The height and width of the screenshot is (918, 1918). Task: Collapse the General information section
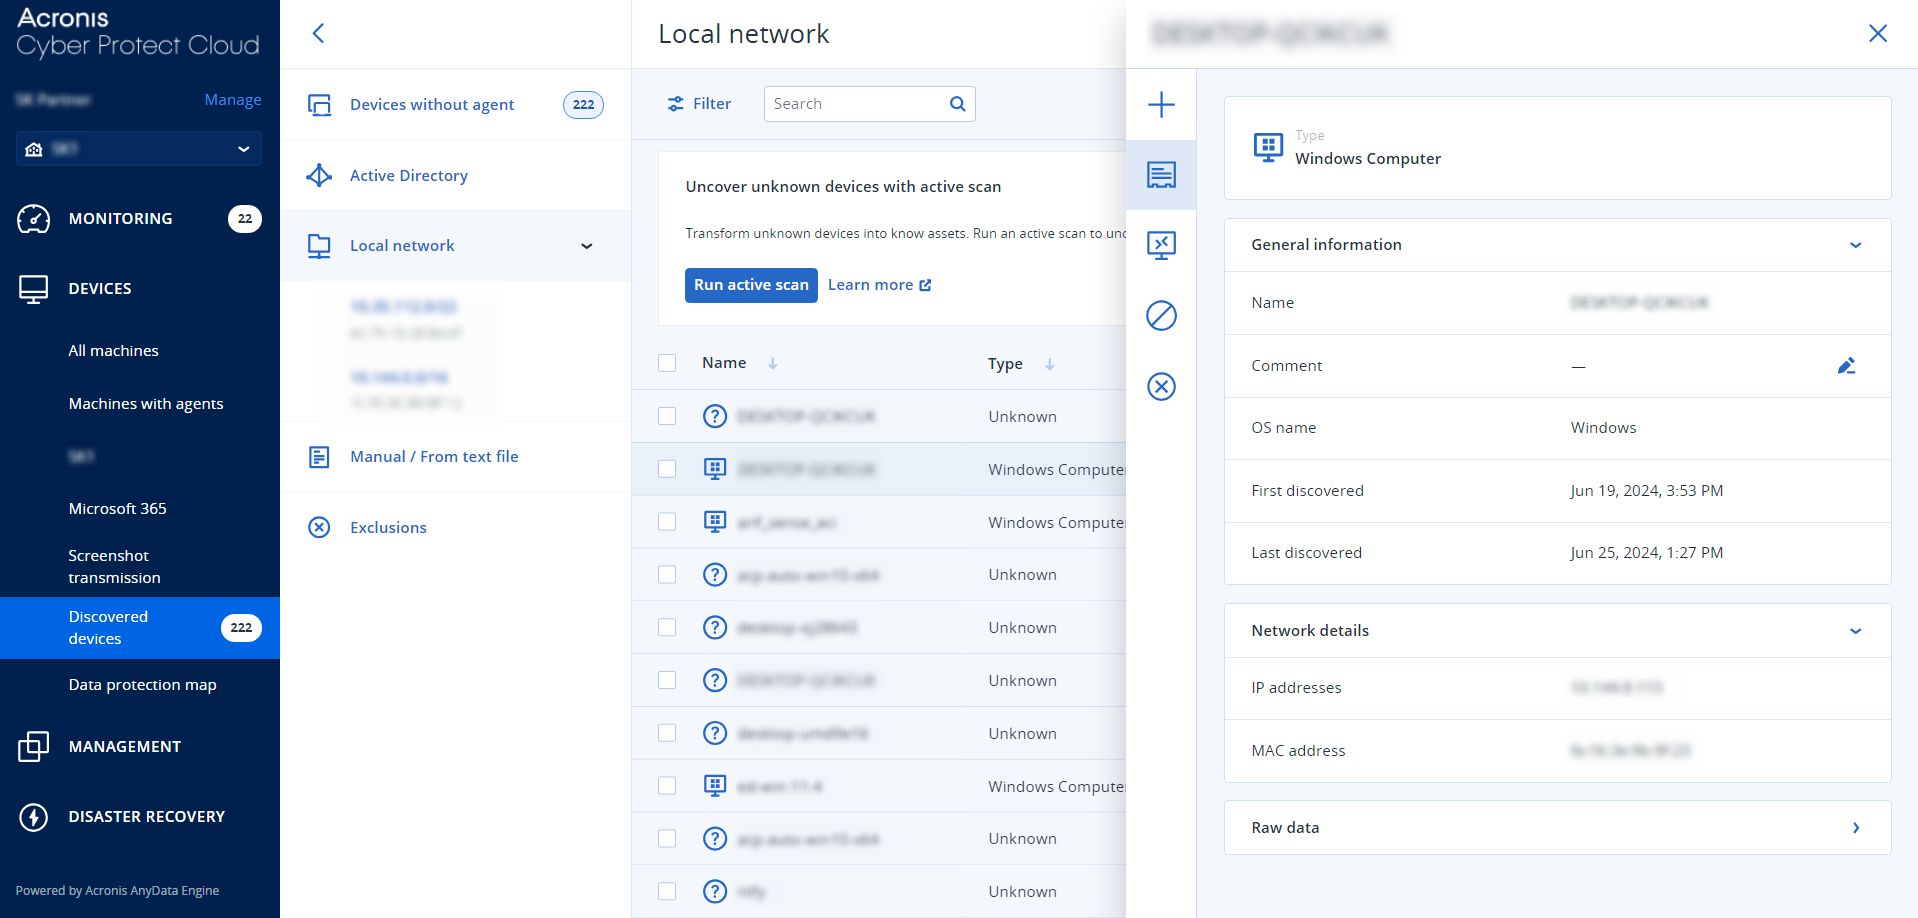(1856, 245)
